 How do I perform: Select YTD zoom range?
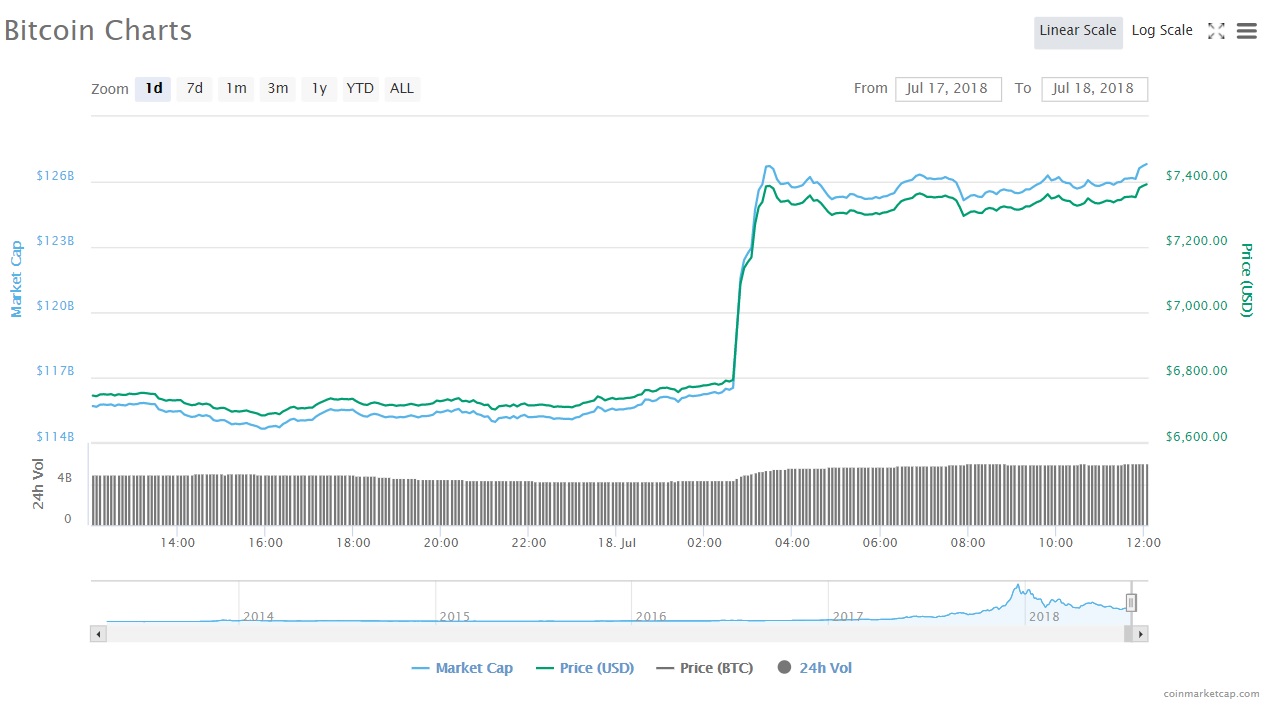pyautogui.click(x=360, y=89)
